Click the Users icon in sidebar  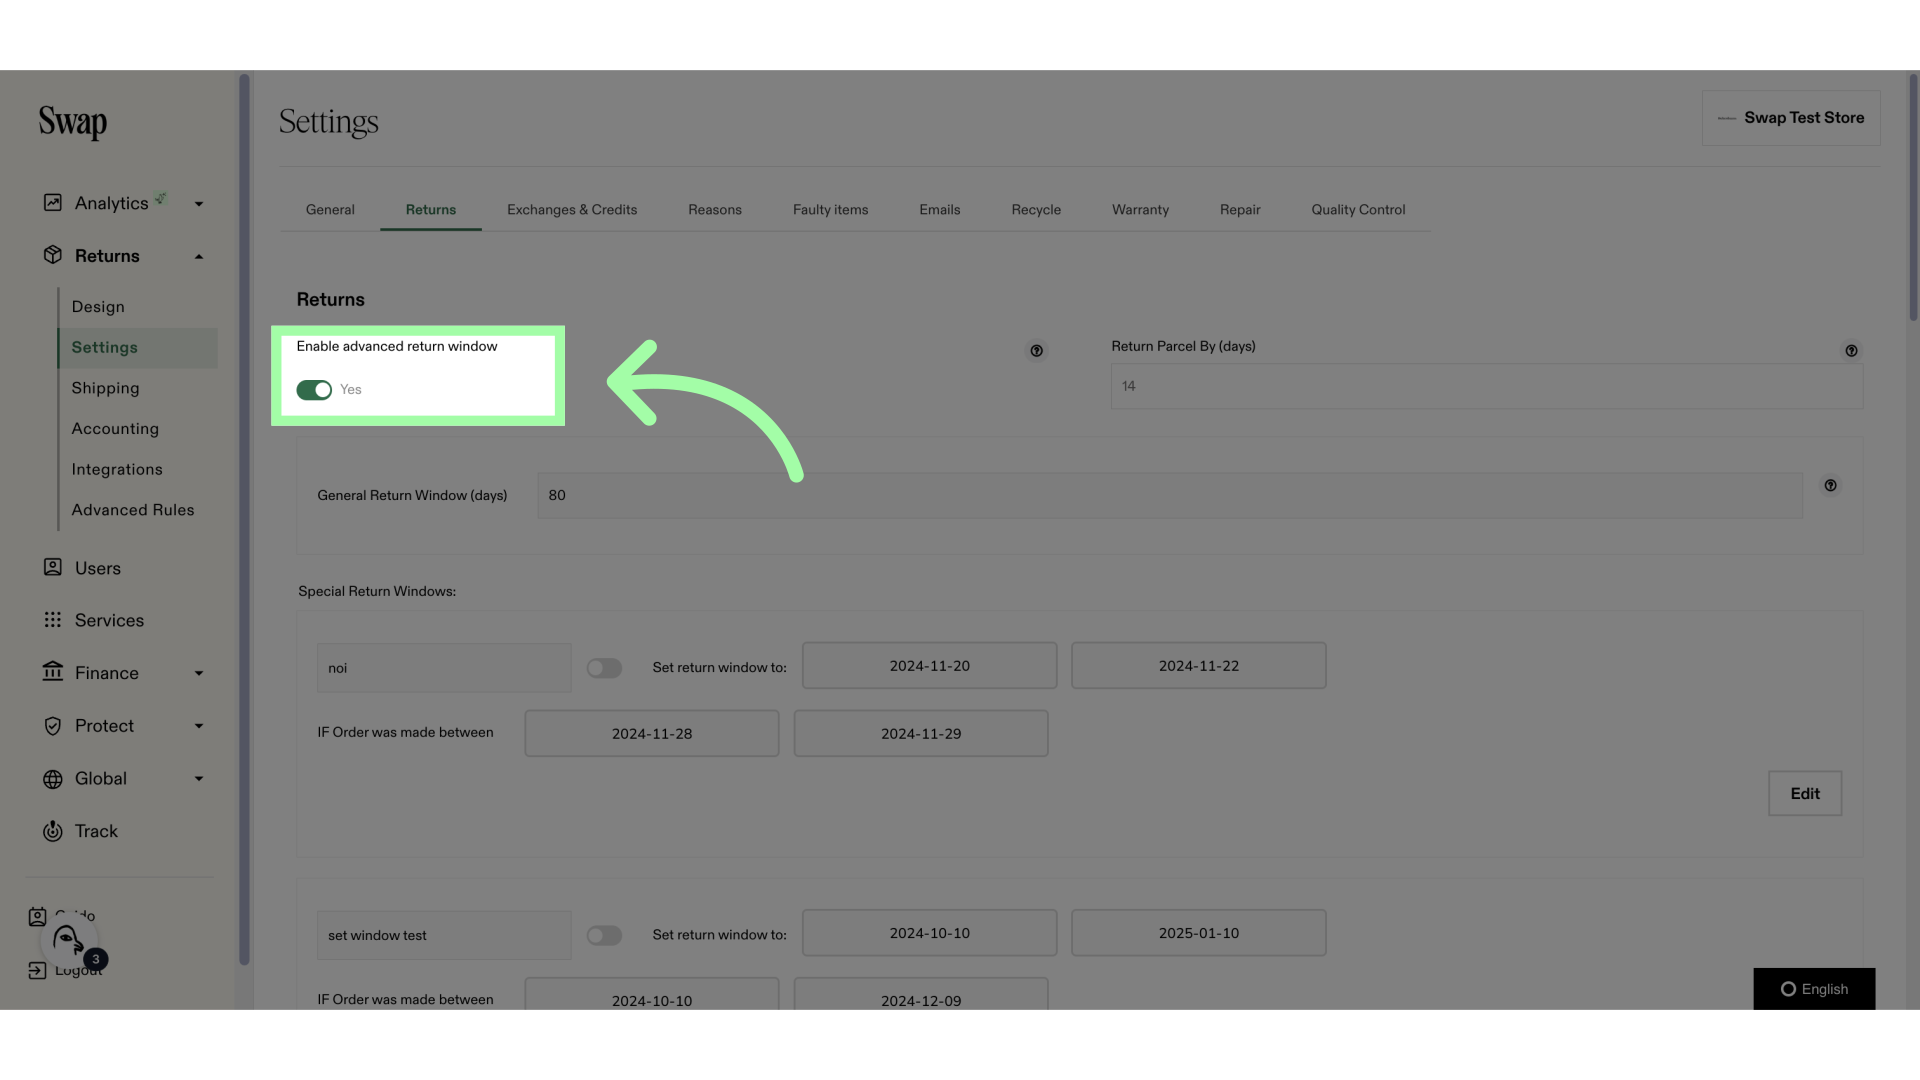(53, 567)
